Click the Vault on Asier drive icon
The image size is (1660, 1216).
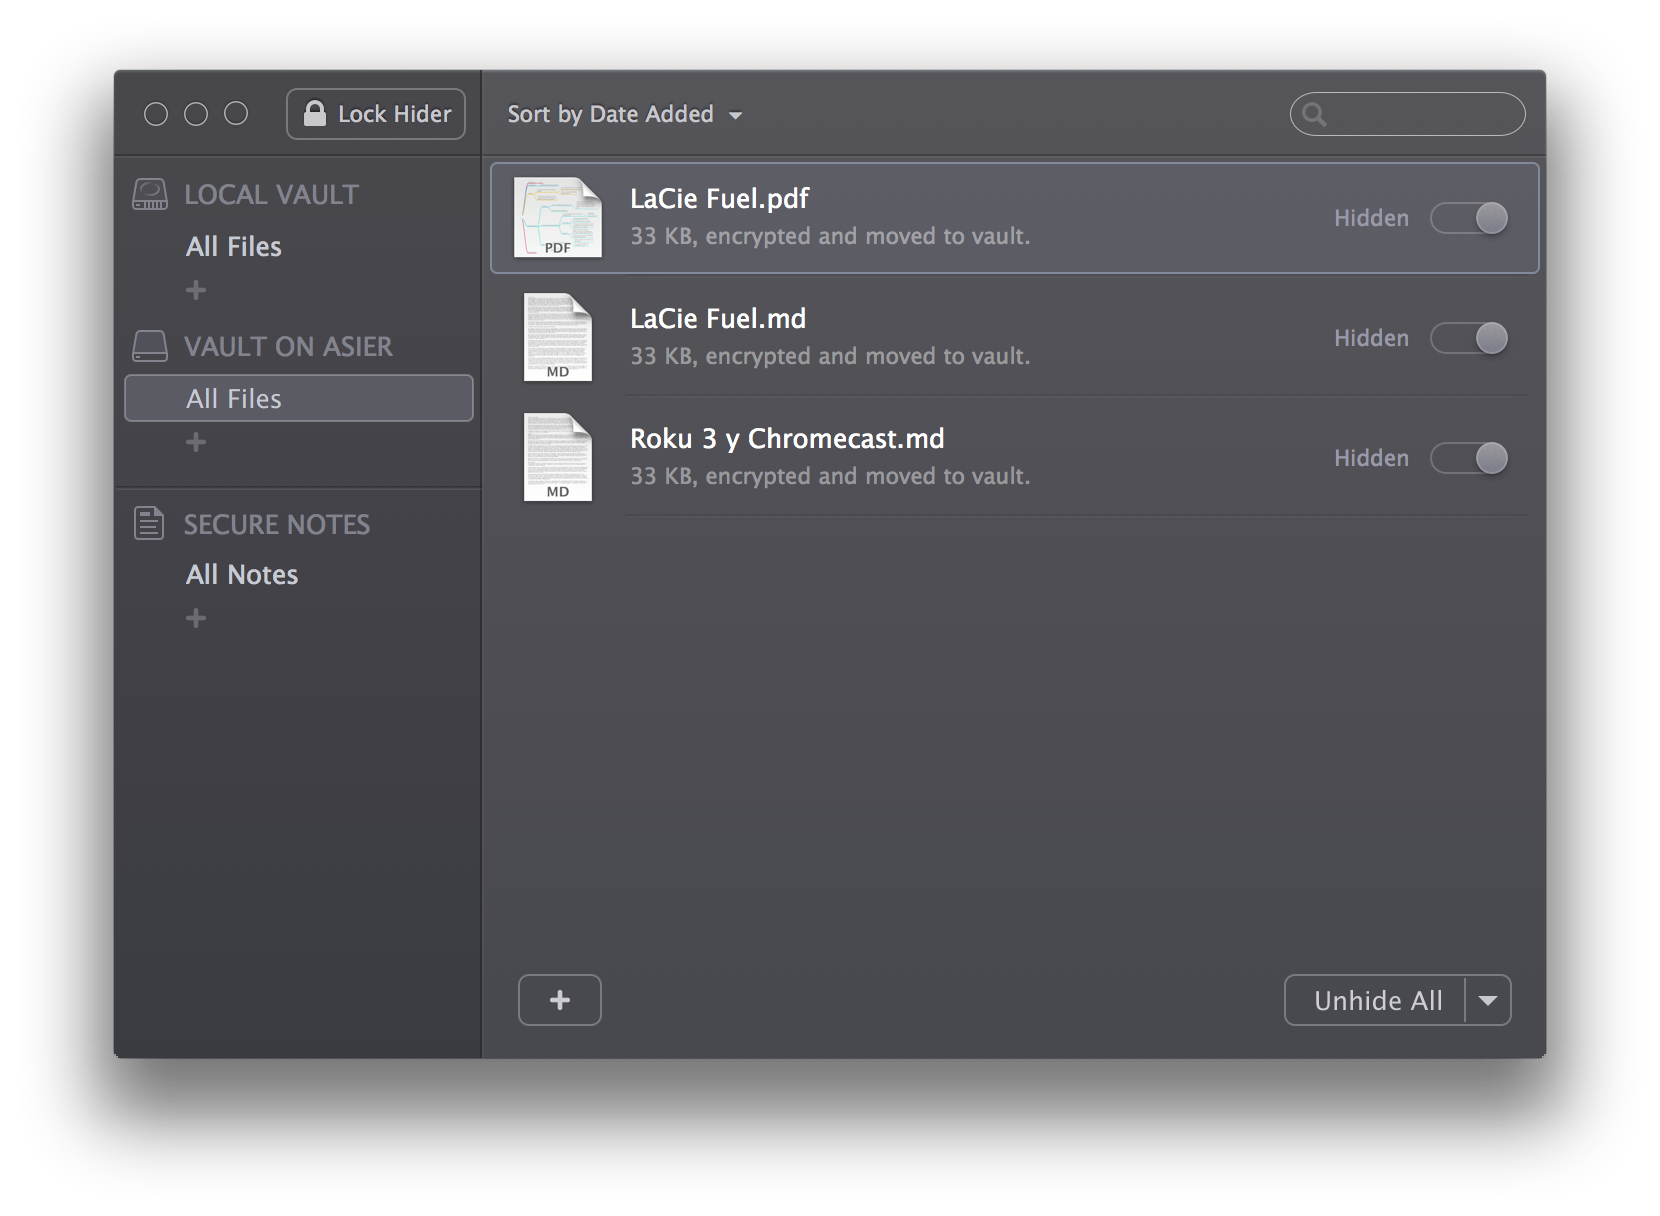pyautogui.click(x=150, y=346)
